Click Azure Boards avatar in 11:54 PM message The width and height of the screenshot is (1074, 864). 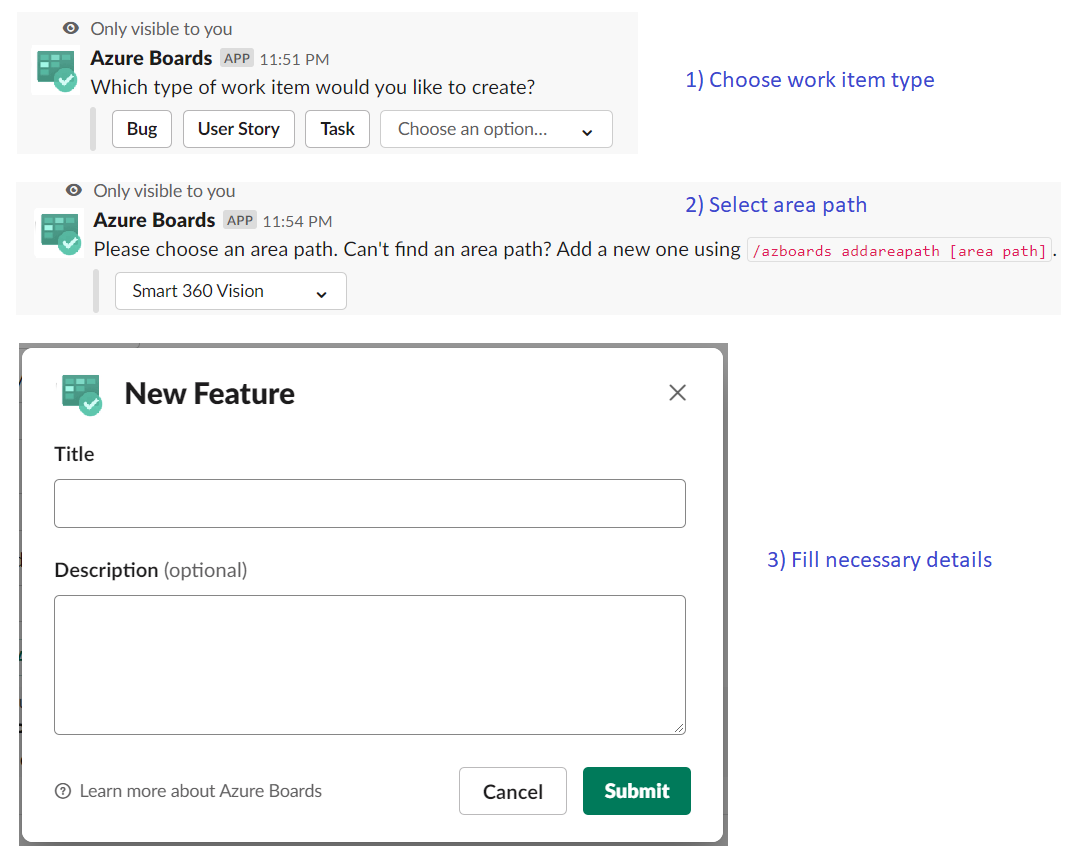[58, 232]
